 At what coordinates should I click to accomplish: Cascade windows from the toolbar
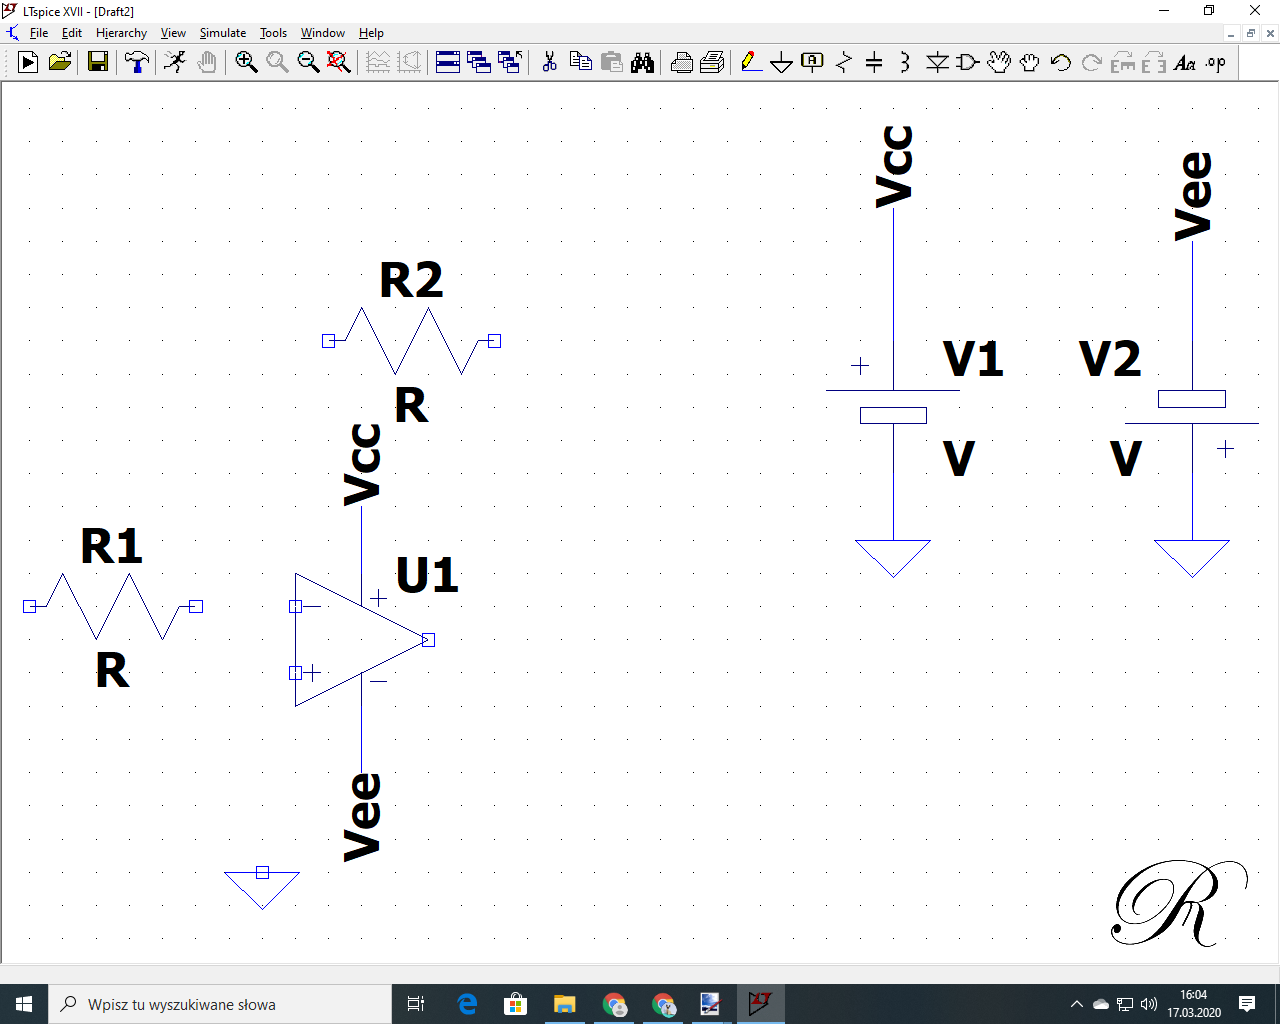(x=479, y=62)
